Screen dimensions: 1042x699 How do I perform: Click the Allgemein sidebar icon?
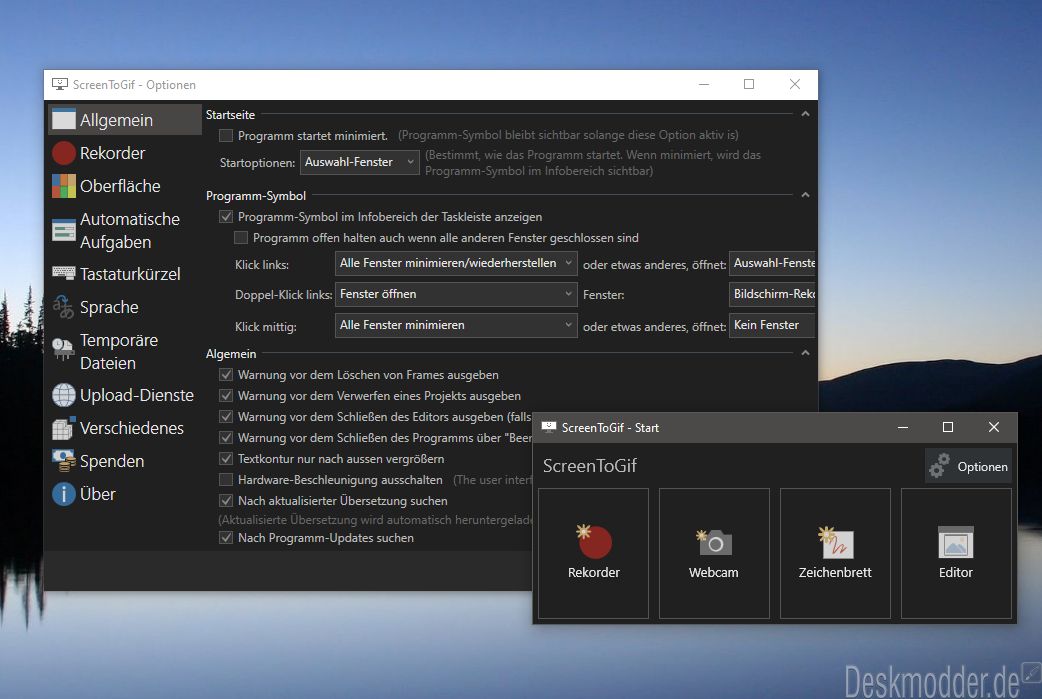pos(64,120)
